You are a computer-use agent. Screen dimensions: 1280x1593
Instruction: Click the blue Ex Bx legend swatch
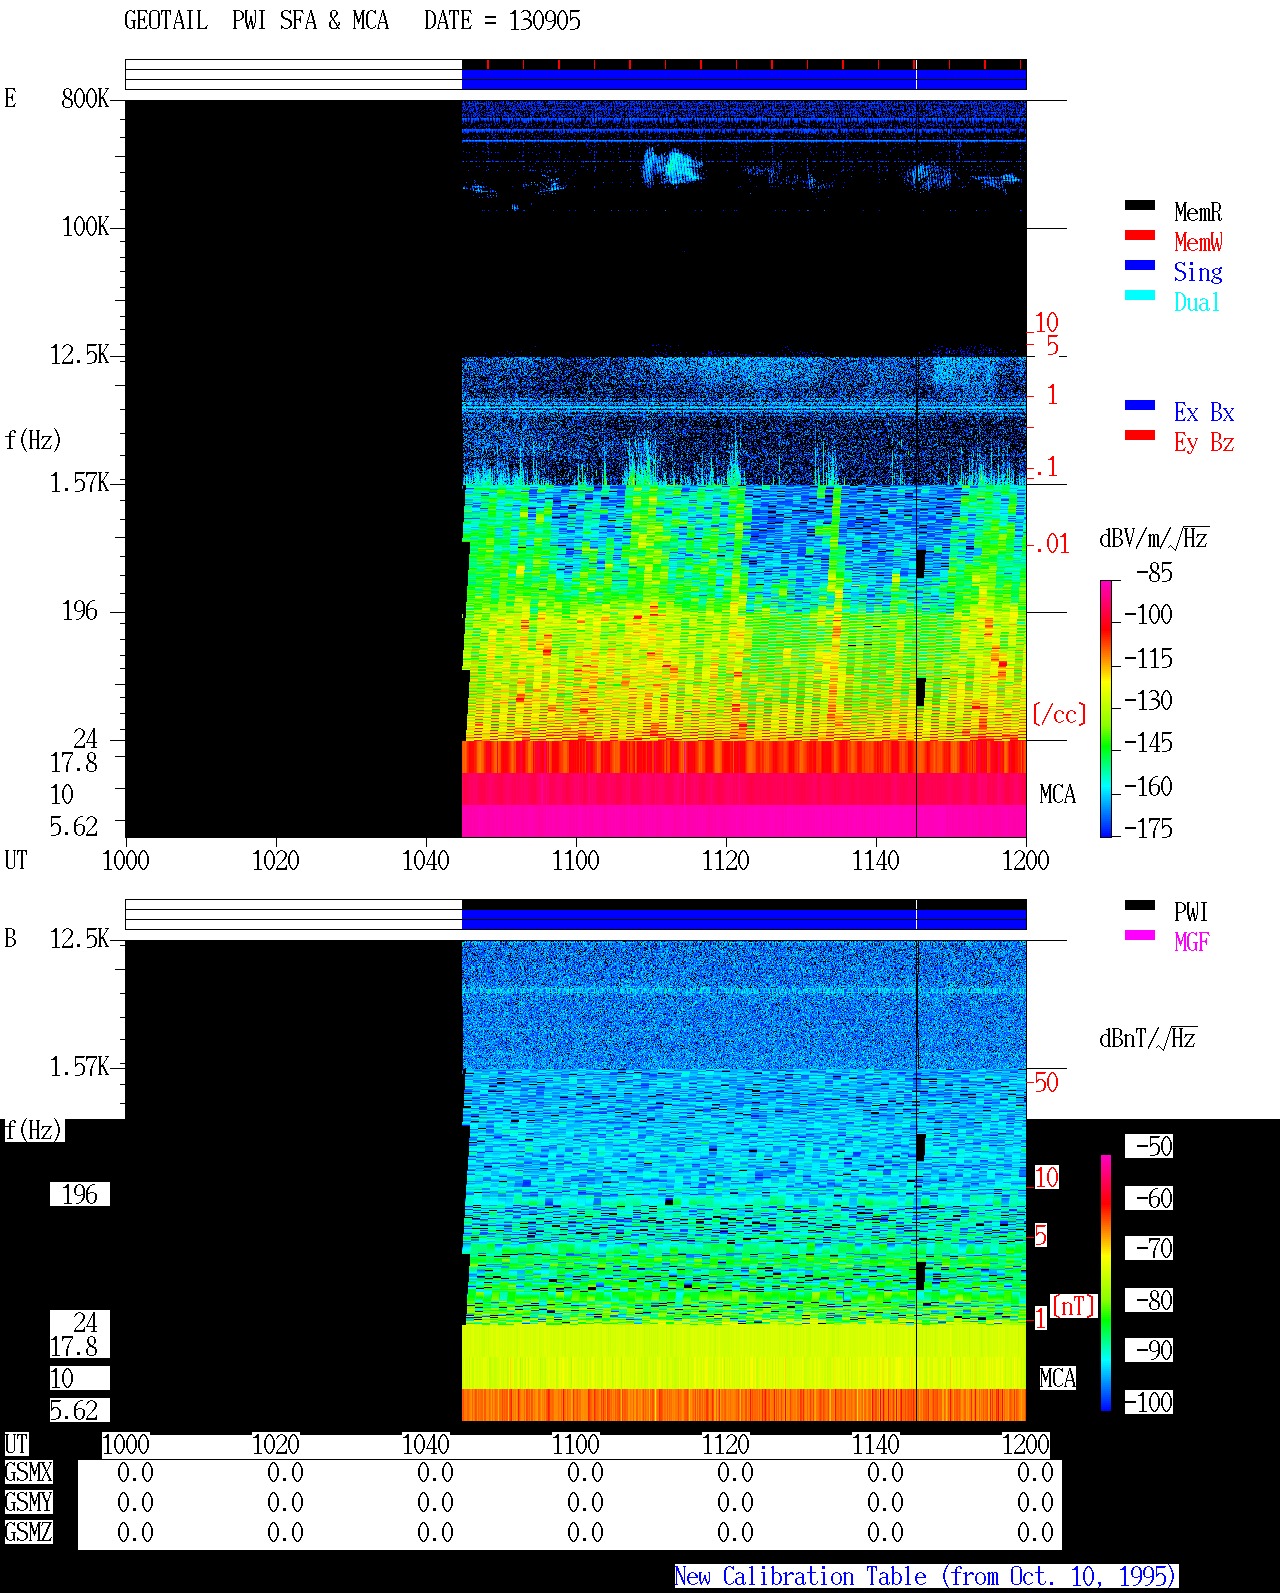click(x=1140, y=406)
